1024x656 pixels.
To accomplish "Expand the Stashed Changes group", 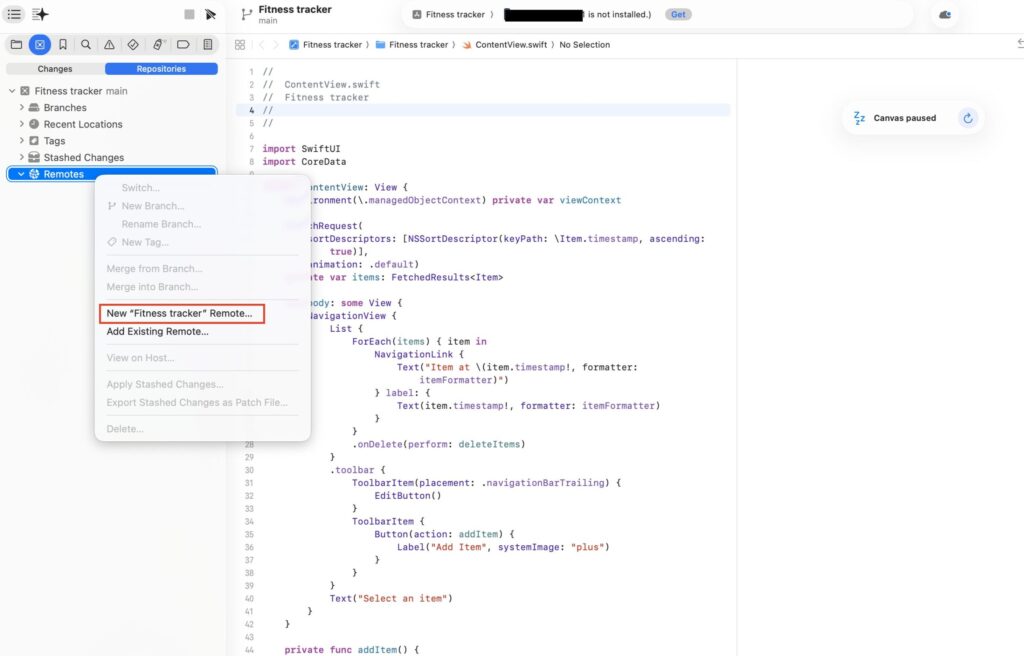I will (x=22, y=157).
